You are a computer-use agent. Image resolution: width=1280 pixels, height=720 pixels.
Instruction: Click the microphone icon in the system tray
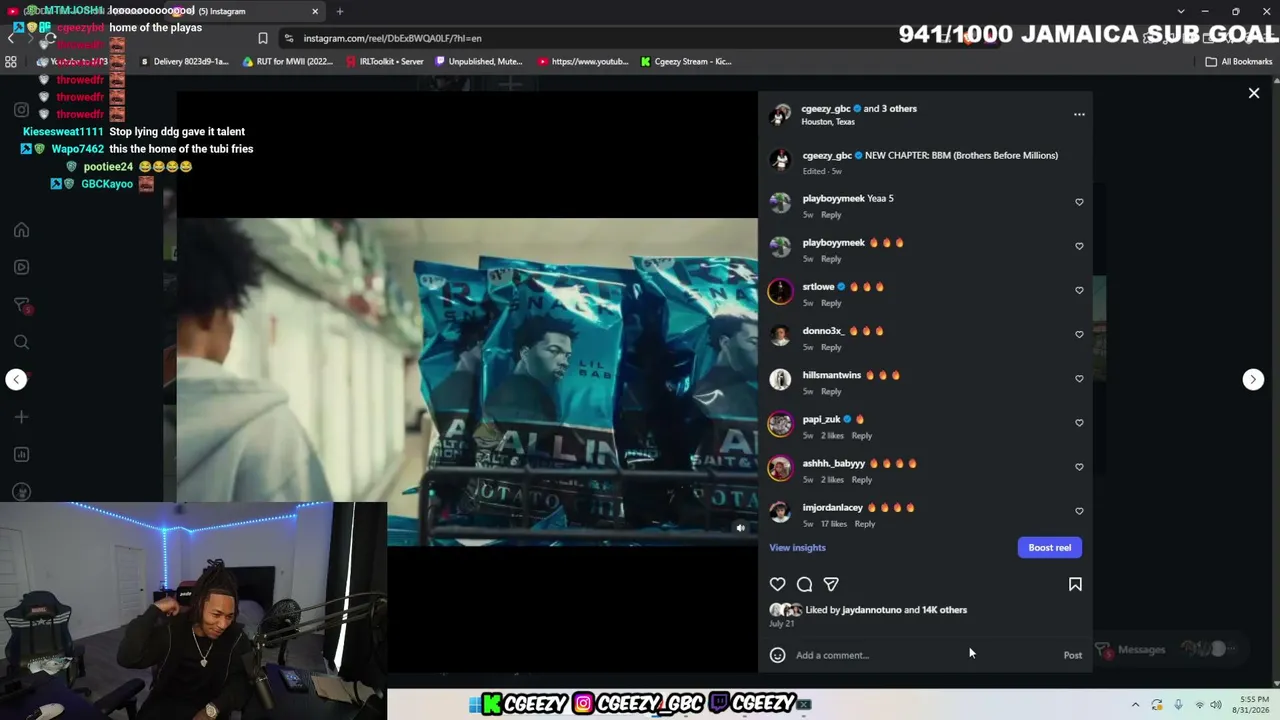click(x=1178, y=705)
